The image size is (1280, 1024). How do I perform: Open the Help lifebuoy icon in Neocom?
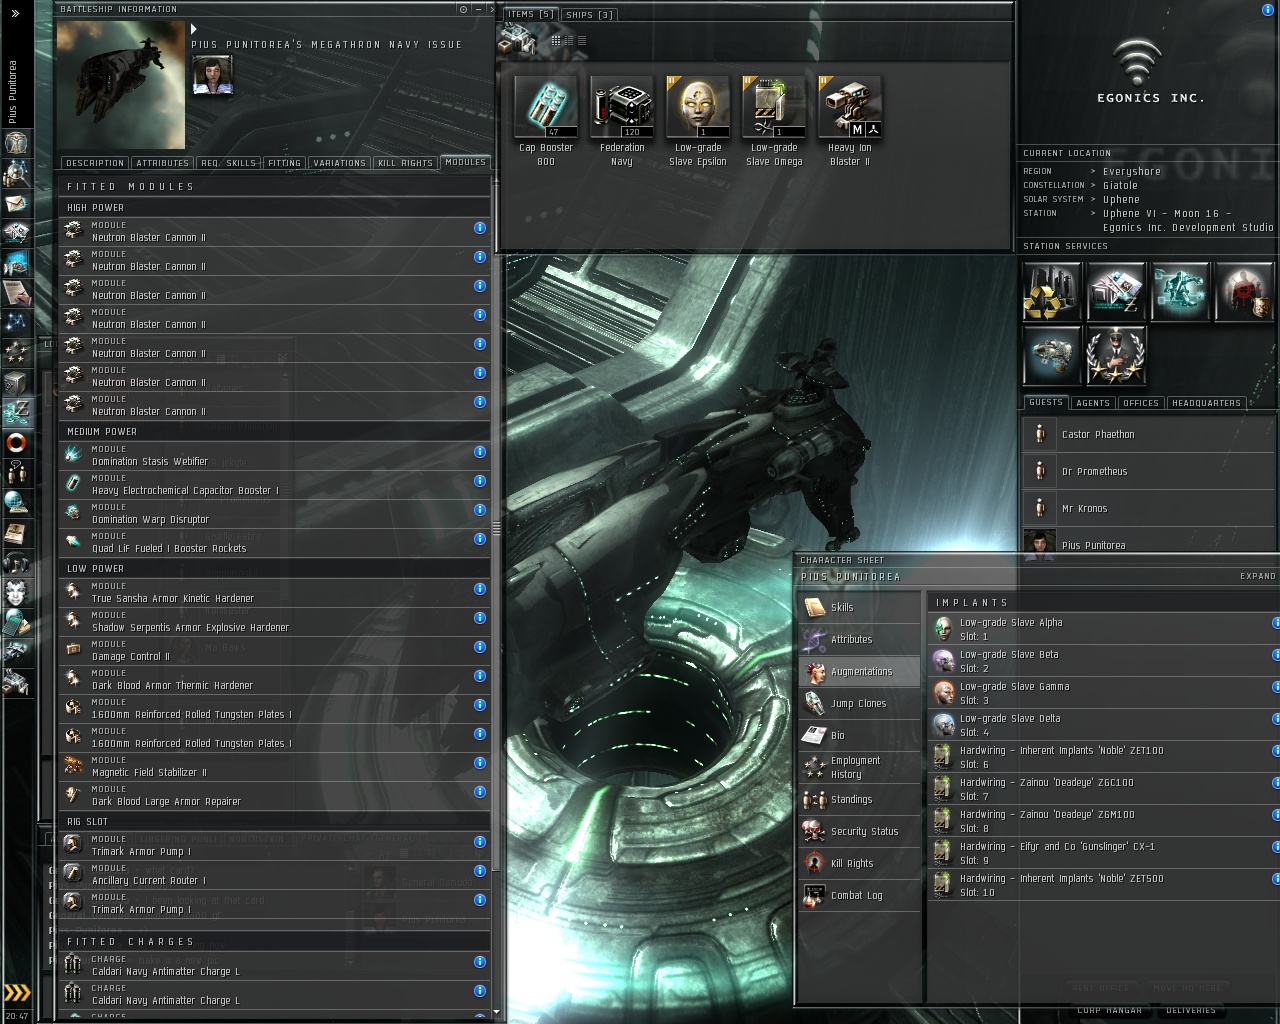click(17, 442)
